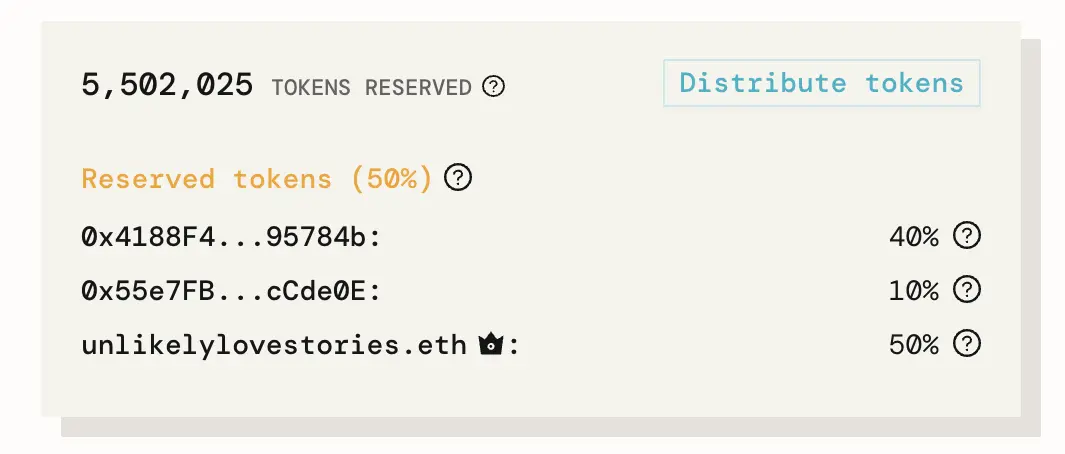Image resolution: width=1065 pixels, height=454 pixels.
Task: Open address 0x4188F4...95784b
Action: click(228, 237)
